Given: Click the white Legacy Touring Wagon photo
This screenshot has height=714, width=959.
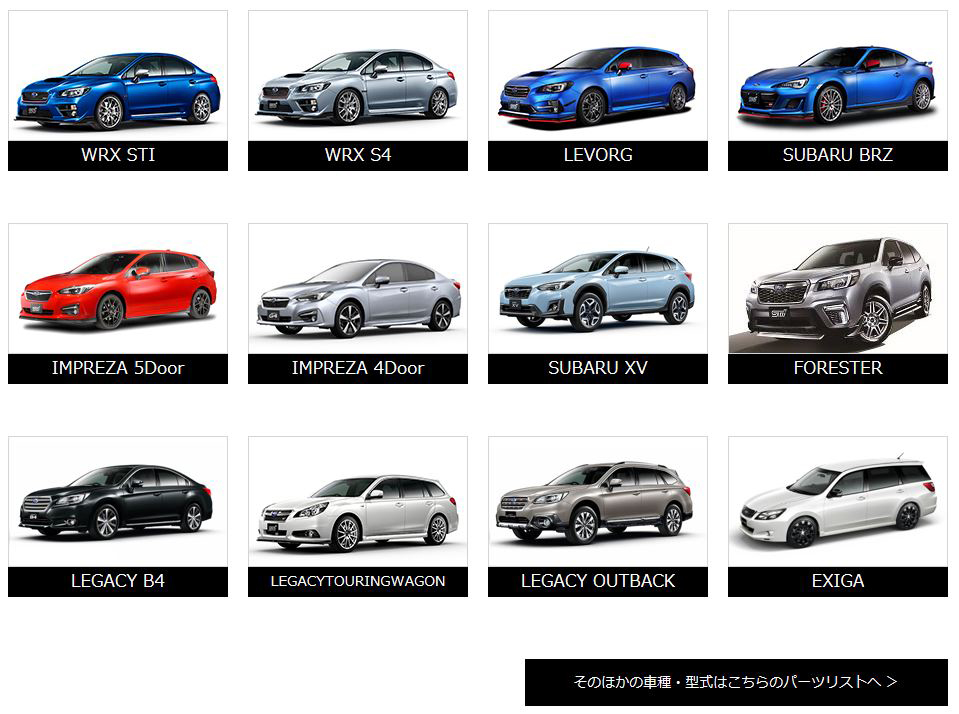Looking at the screenshot, I should (358, 510).
